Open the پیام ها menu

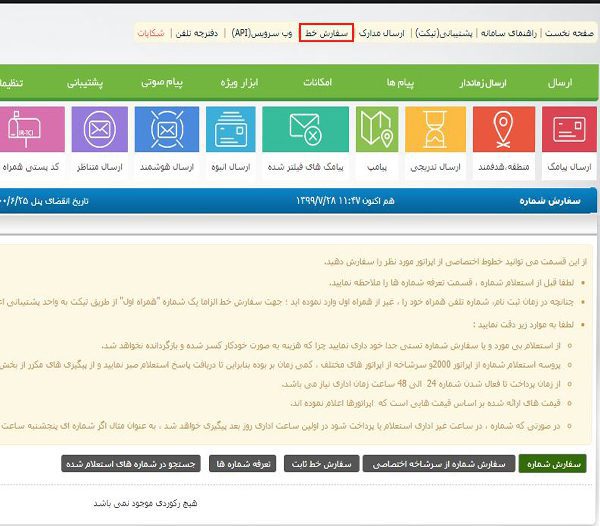(400, 83)
